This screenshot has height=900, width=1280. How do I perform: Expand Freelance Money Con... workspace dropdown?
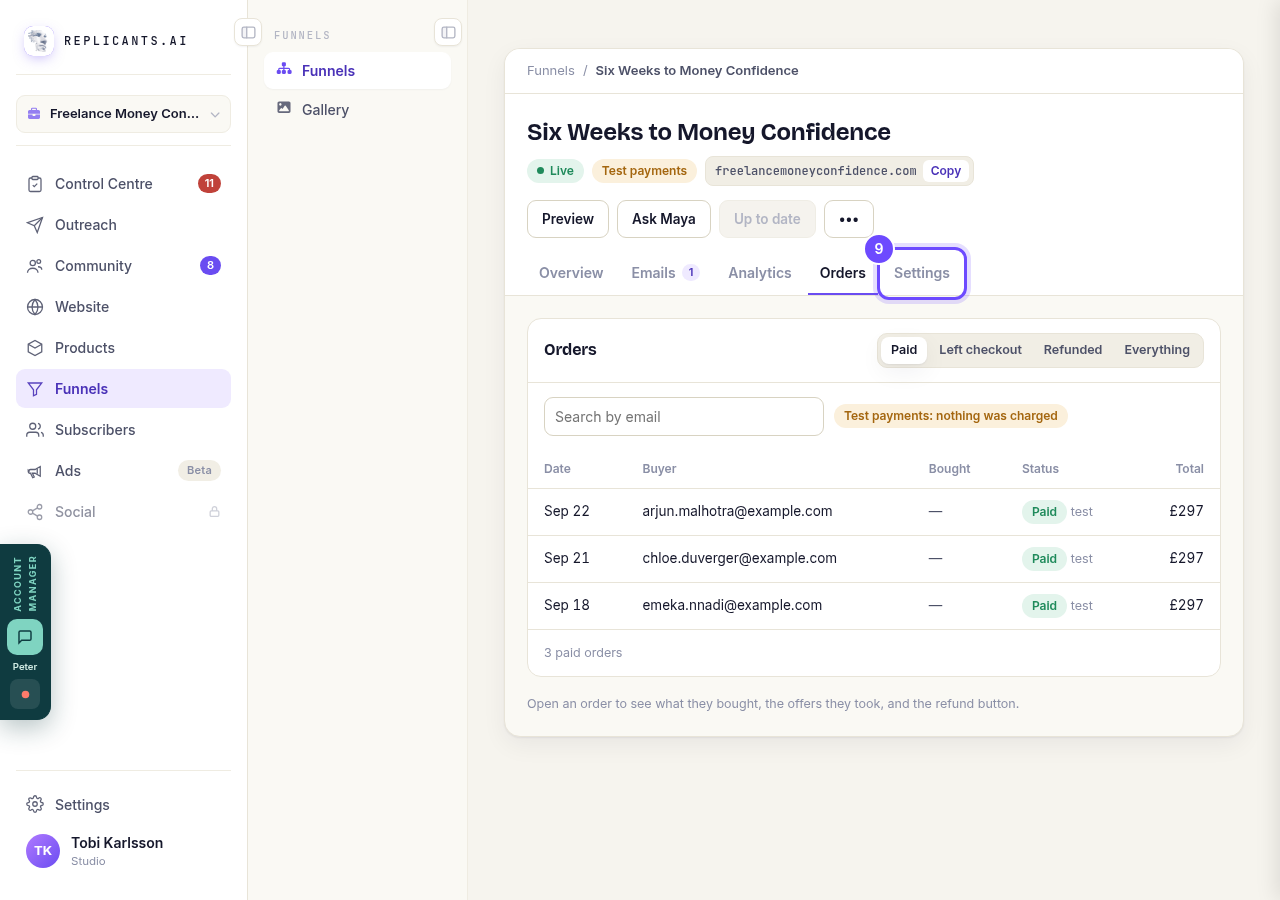[123, 114]
